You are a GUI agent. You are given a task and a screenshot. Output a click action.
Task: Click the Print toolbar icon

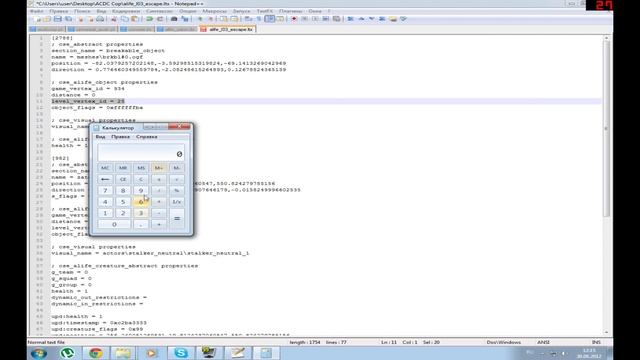pyautogui.click(x=100, y=19)
